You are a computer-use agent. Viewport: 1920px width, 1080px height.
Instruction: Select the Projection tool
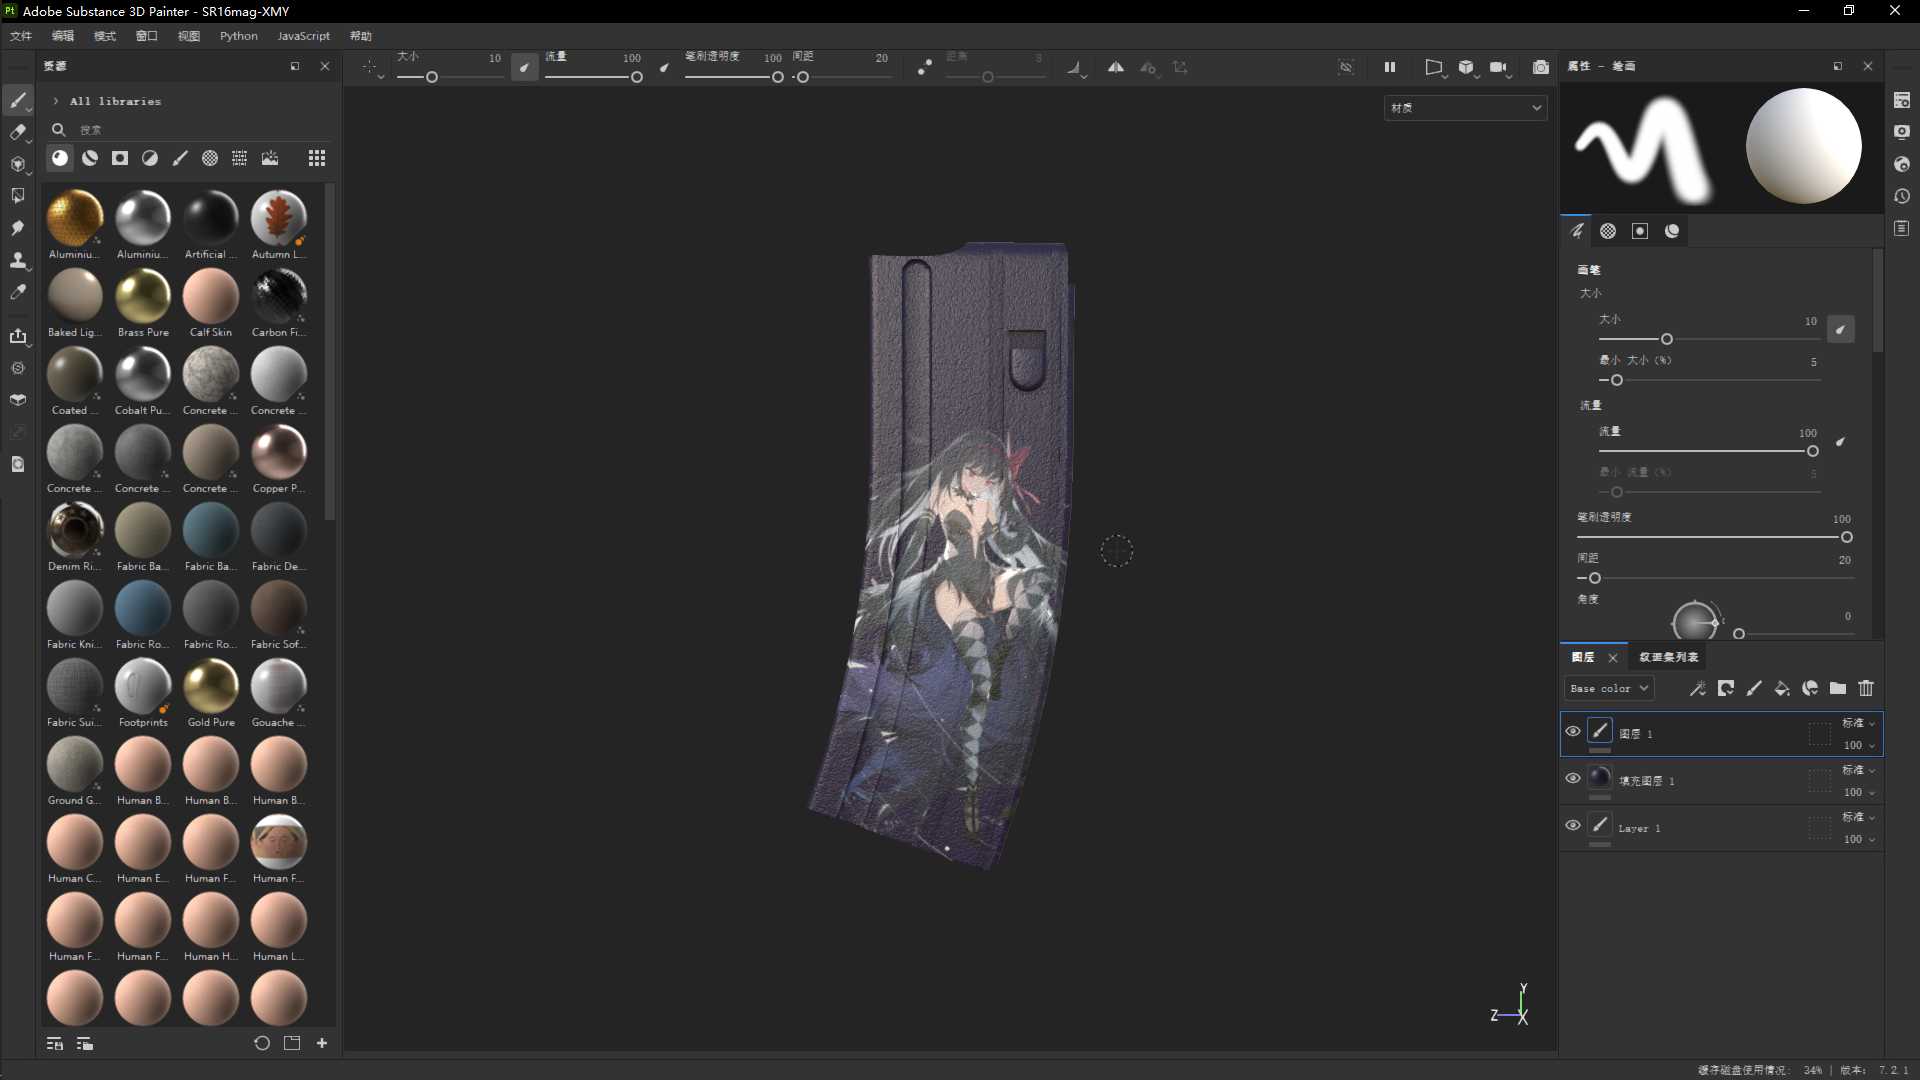click(18, 164)
